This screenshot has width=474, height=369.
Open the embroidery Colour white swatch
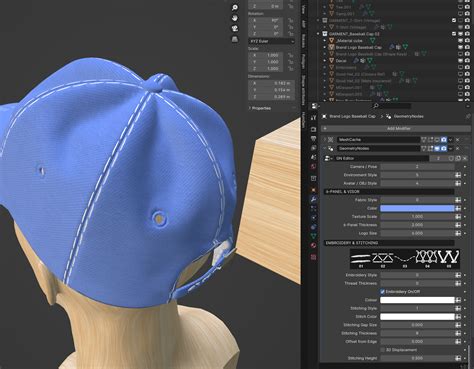[x=417, y=300]
